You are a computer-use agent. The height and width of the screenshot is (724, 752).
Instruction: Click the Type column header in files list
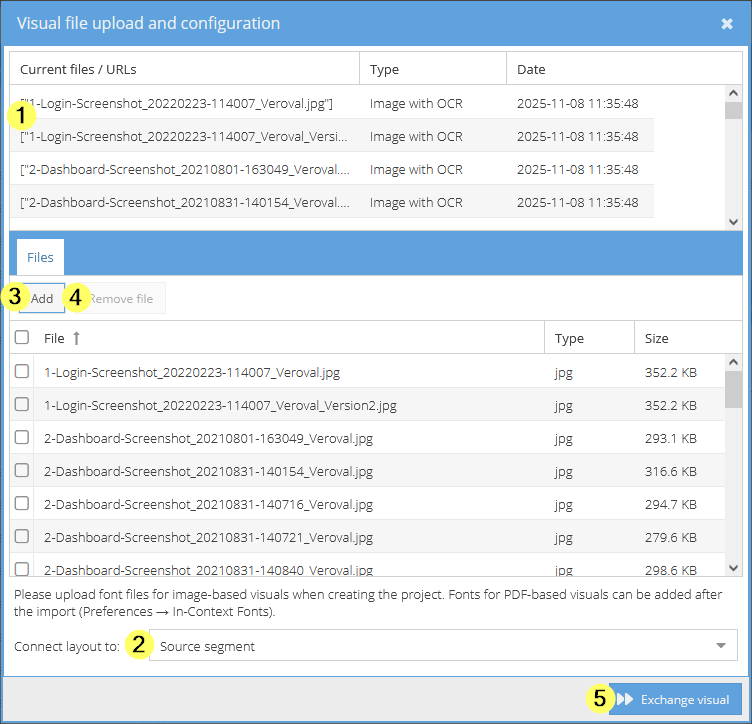point(569,339)
